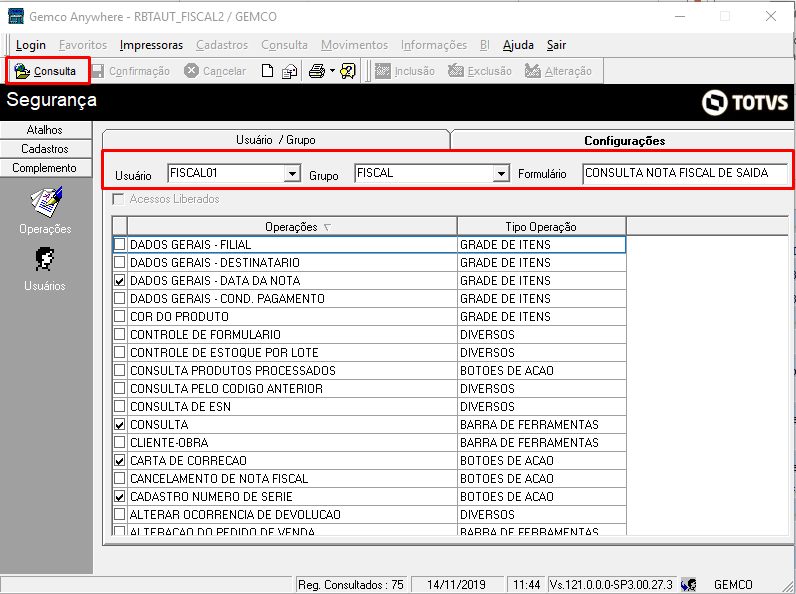This screenshot has width=796, height=594.
Task: Open the Movimentos menu
Action: (x=354, y=45)
